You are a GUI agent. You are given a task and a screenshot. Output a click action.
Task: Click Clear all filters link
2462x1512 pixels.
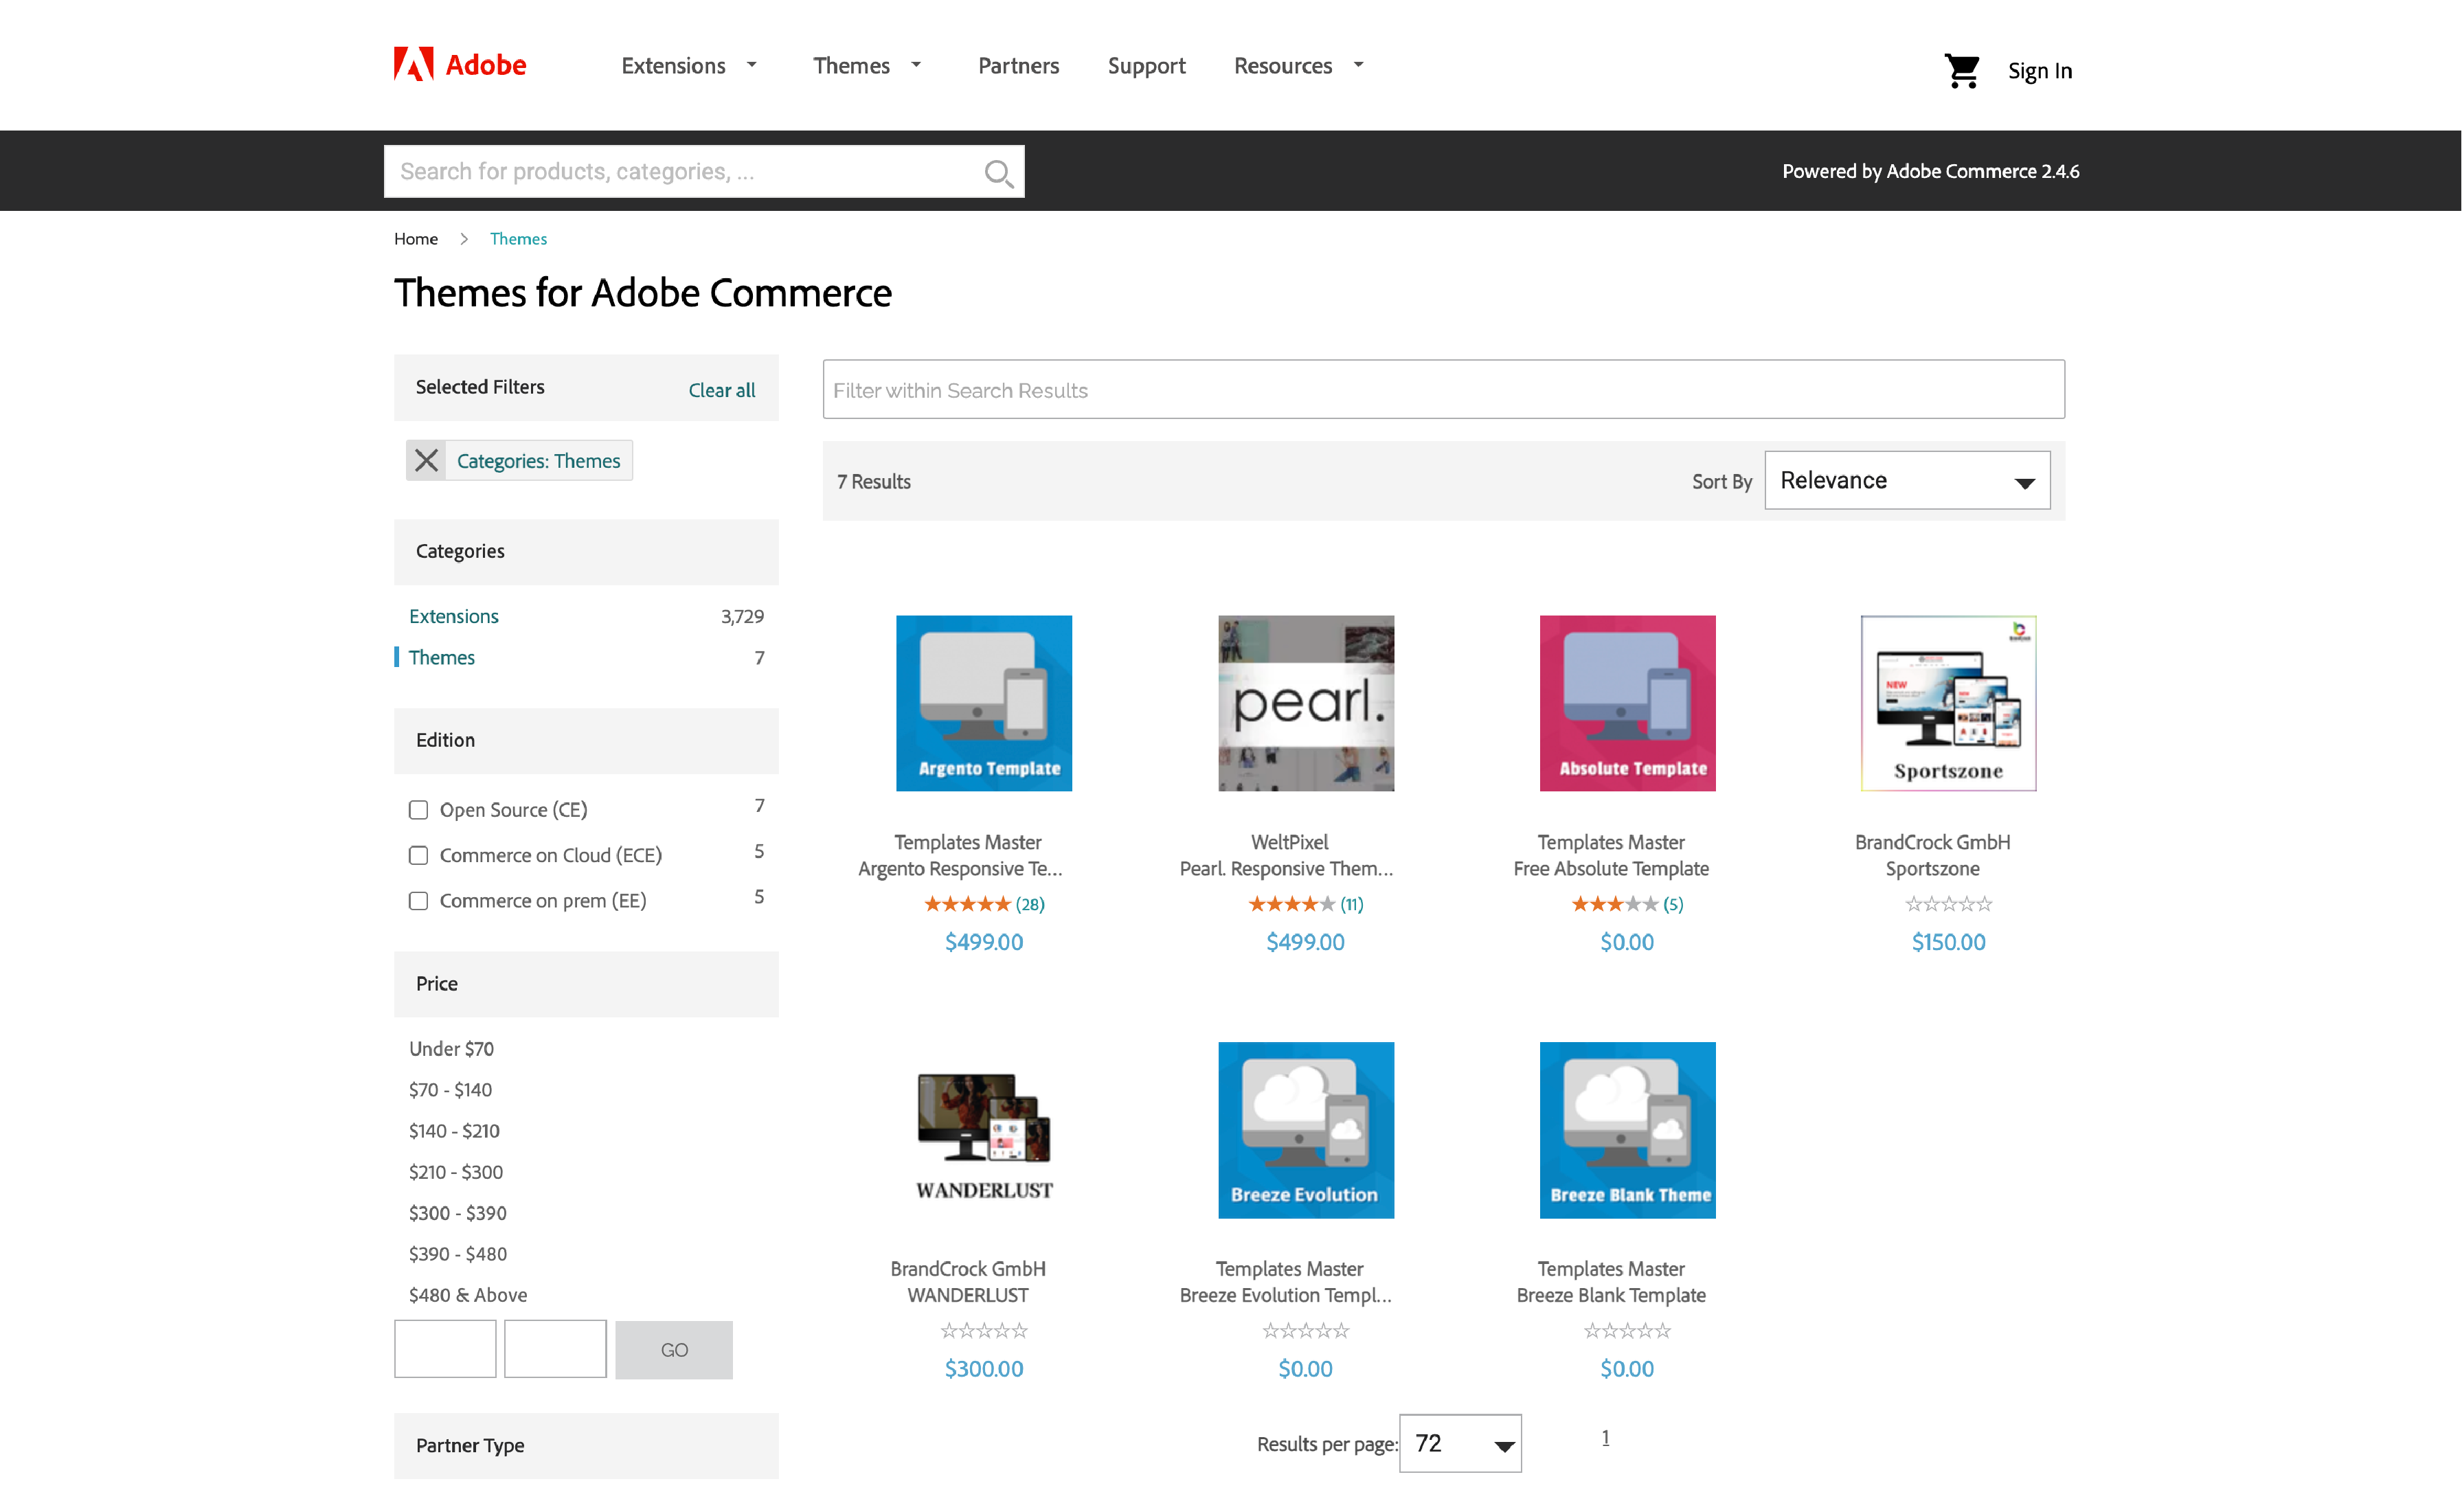(x=721, y=390)
